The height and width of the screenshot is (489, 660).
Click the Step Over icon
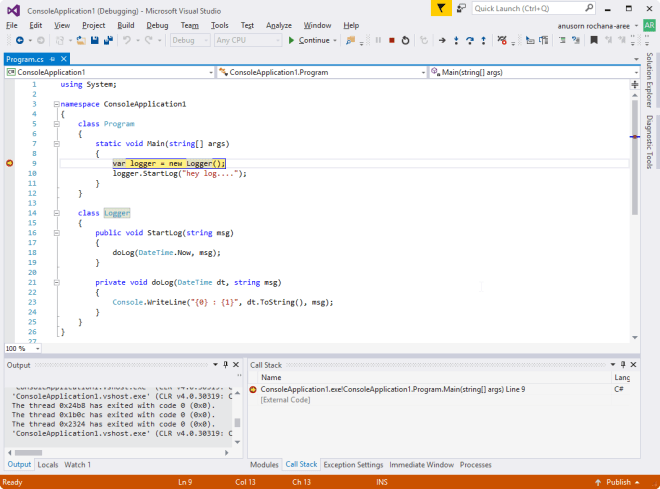pos(469,40)
